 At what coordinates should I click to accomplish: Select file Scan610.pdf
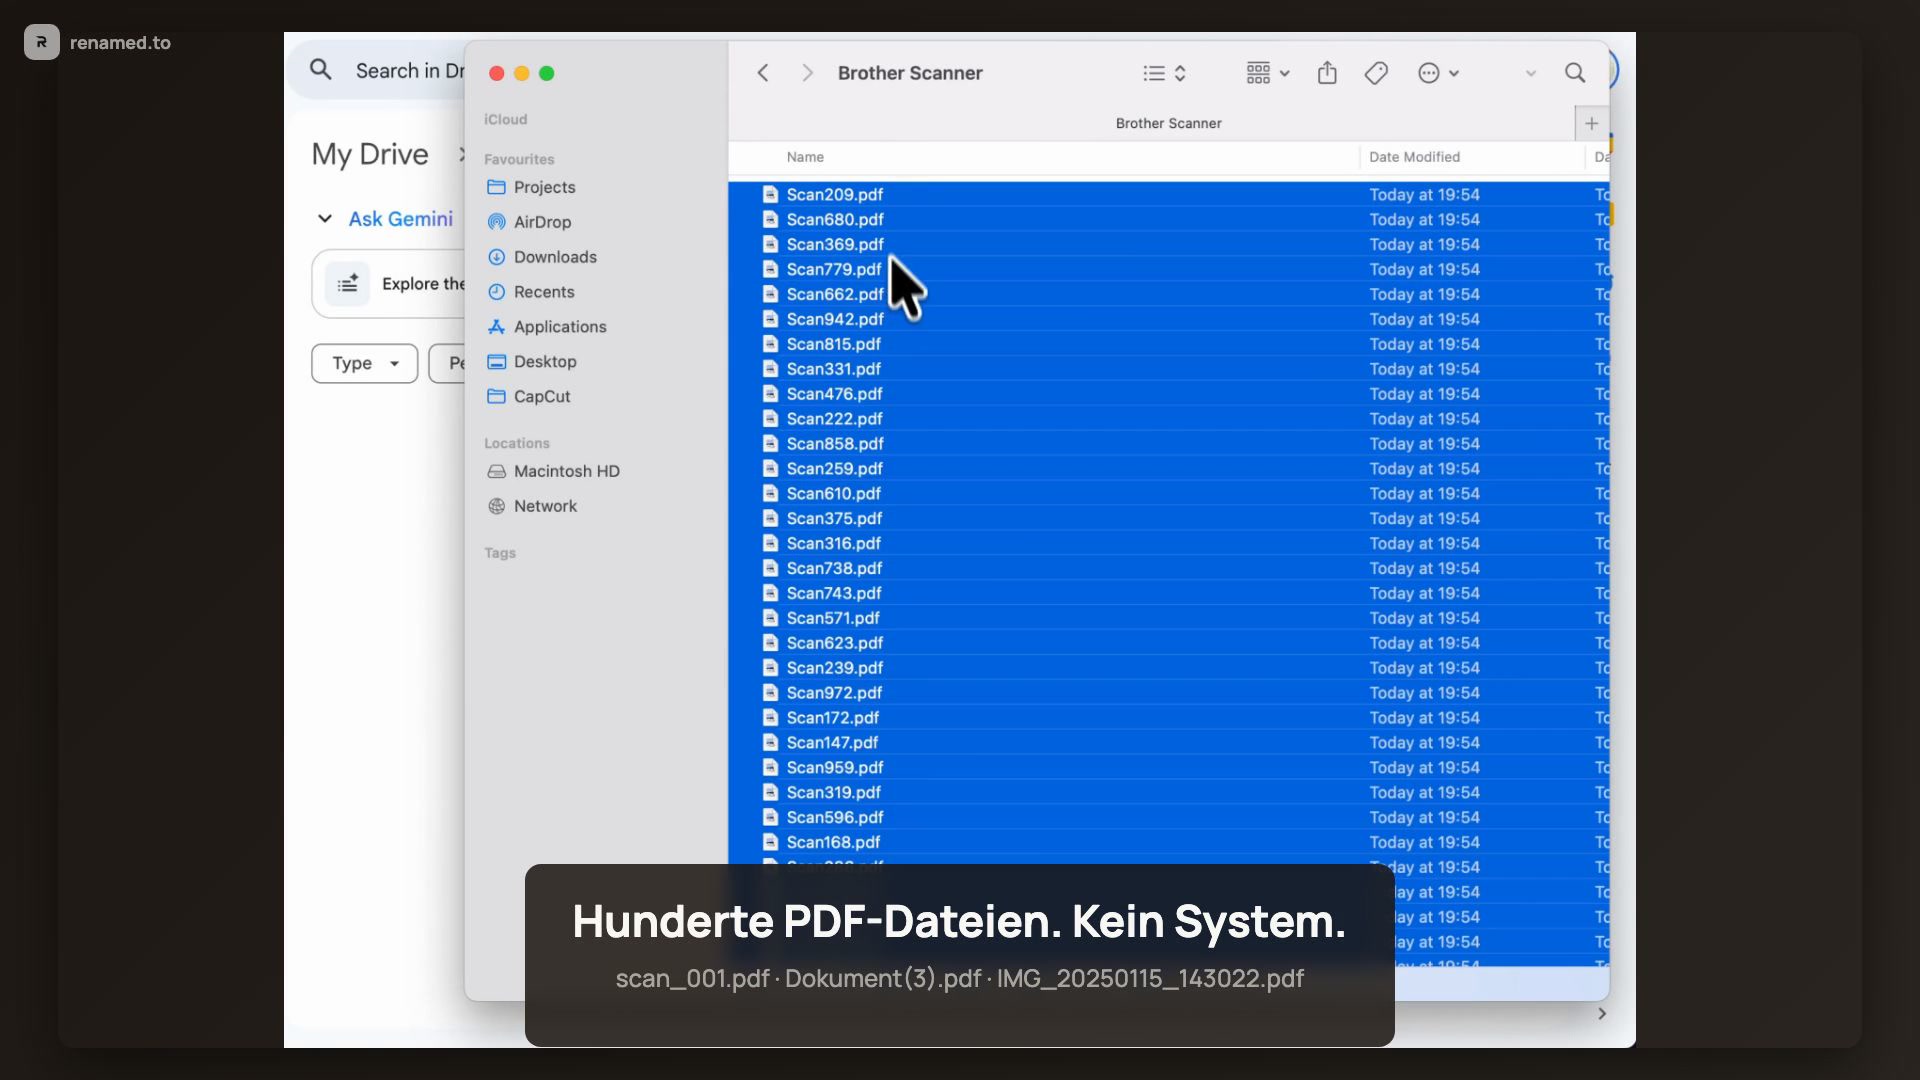click(1168, 493)
